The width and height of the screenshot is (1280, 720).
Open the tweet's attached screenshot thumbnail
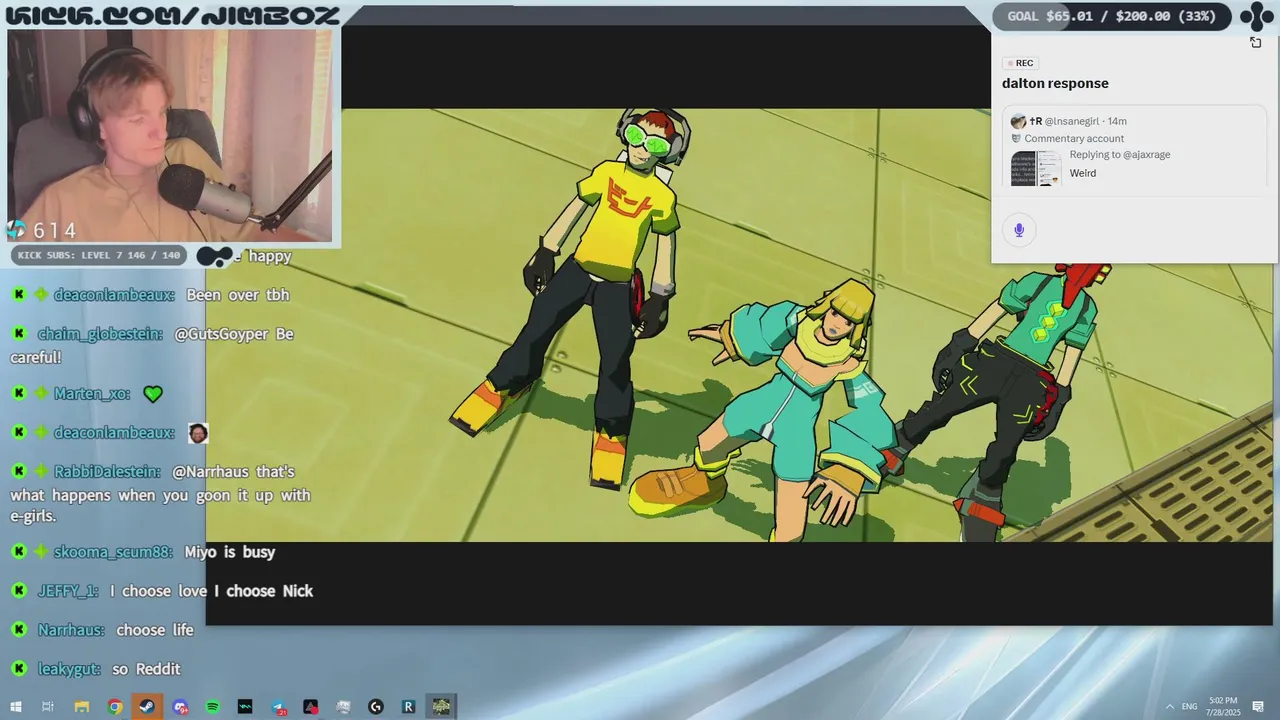tap(1036, 168)
